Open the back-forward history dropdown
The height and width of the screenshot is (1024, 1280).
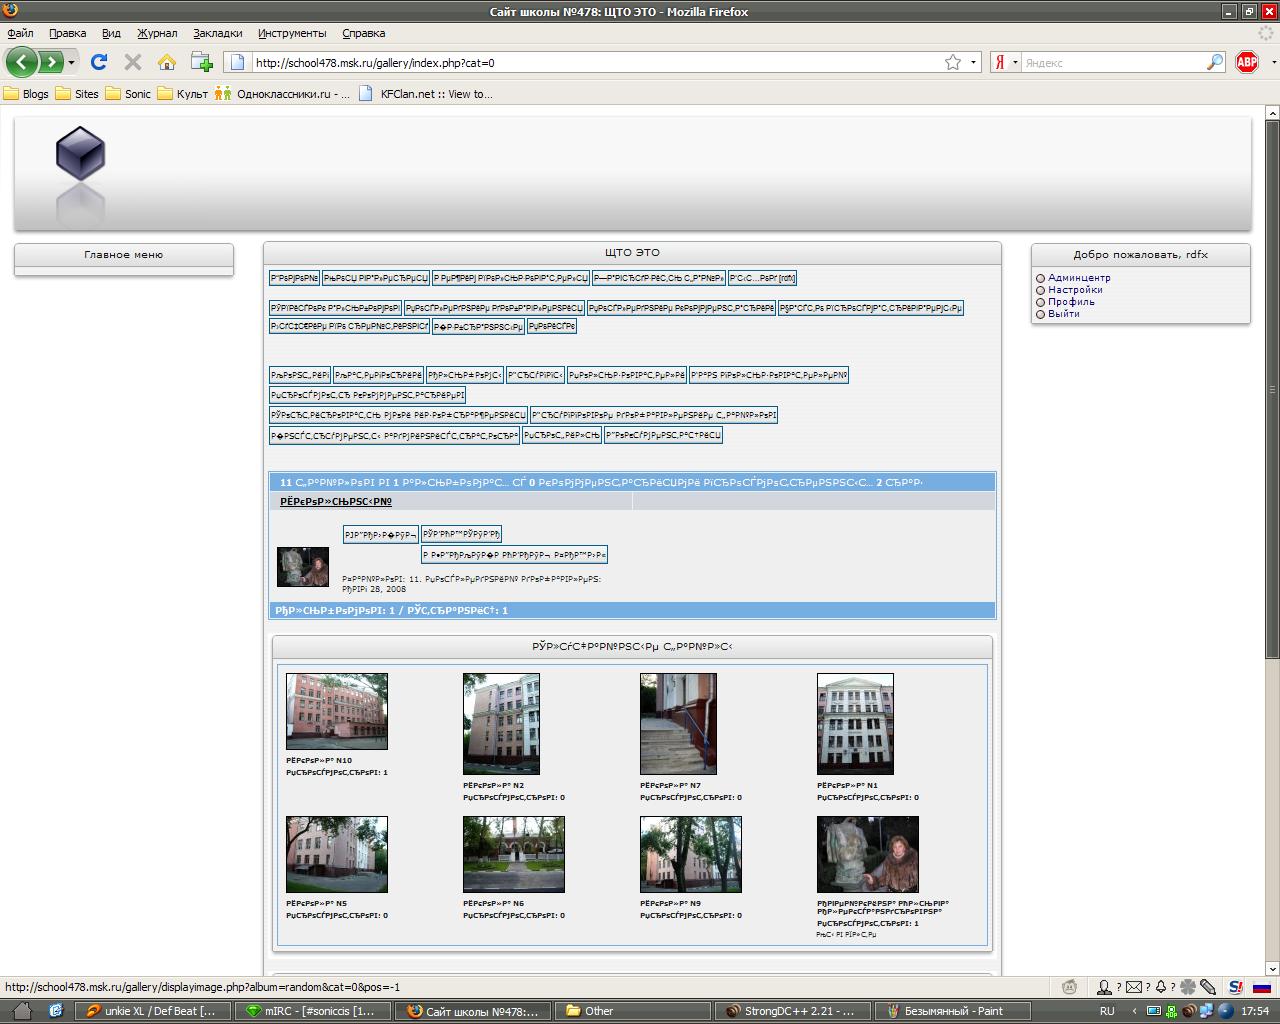pyautogui.click(x=71, y=62)
